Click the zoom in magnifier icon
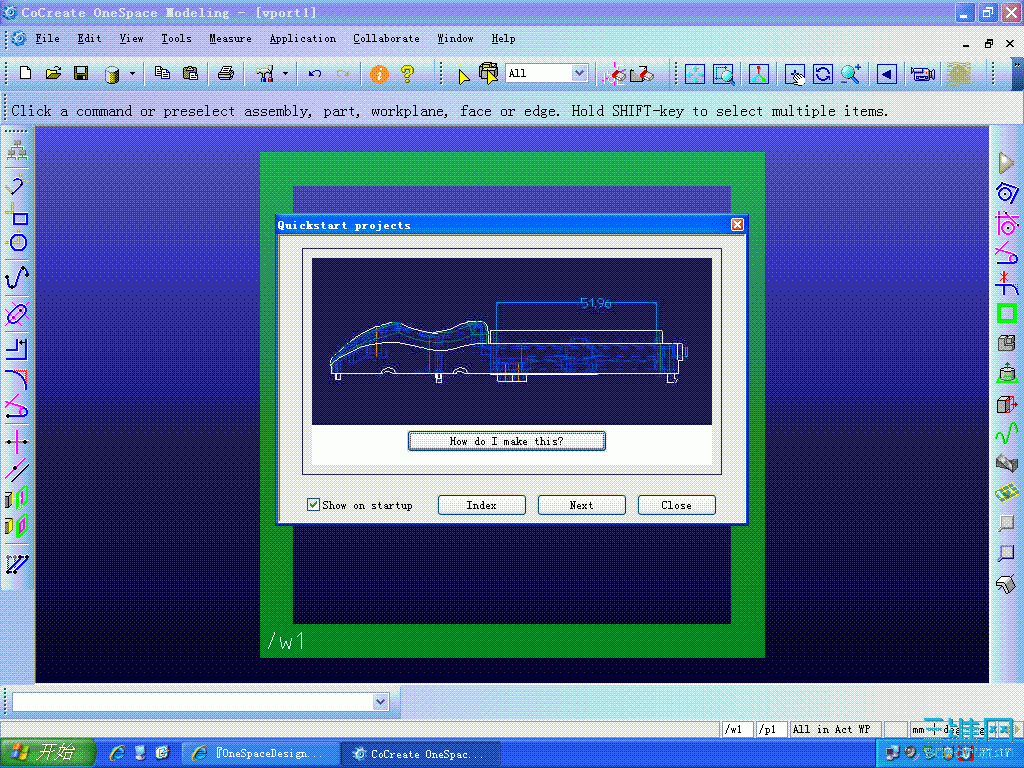This screenshot has width=1024, height=768. pyautogui.click(x=851, y=74)
